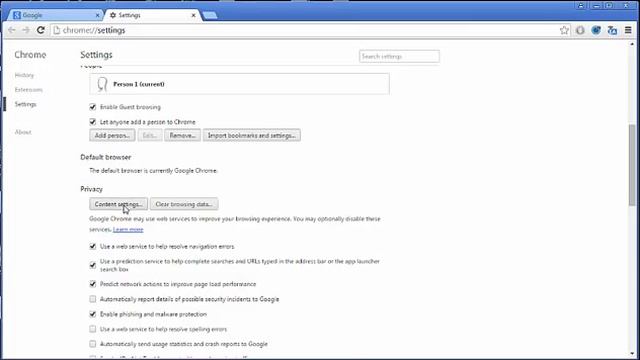Open the Chrome hamburger menu
This screenshot has width=640, height=360.
[x=628, y=30]
